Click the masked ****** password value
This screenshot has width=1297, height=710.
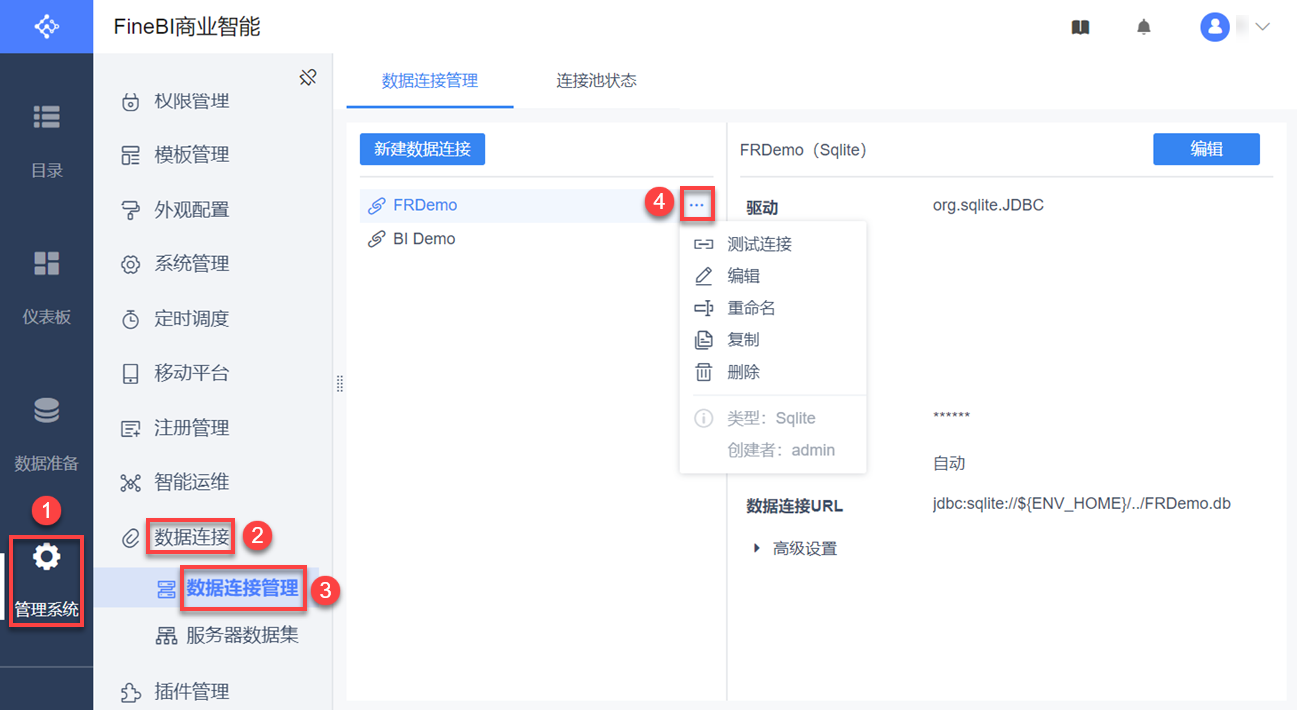[951, 417]
